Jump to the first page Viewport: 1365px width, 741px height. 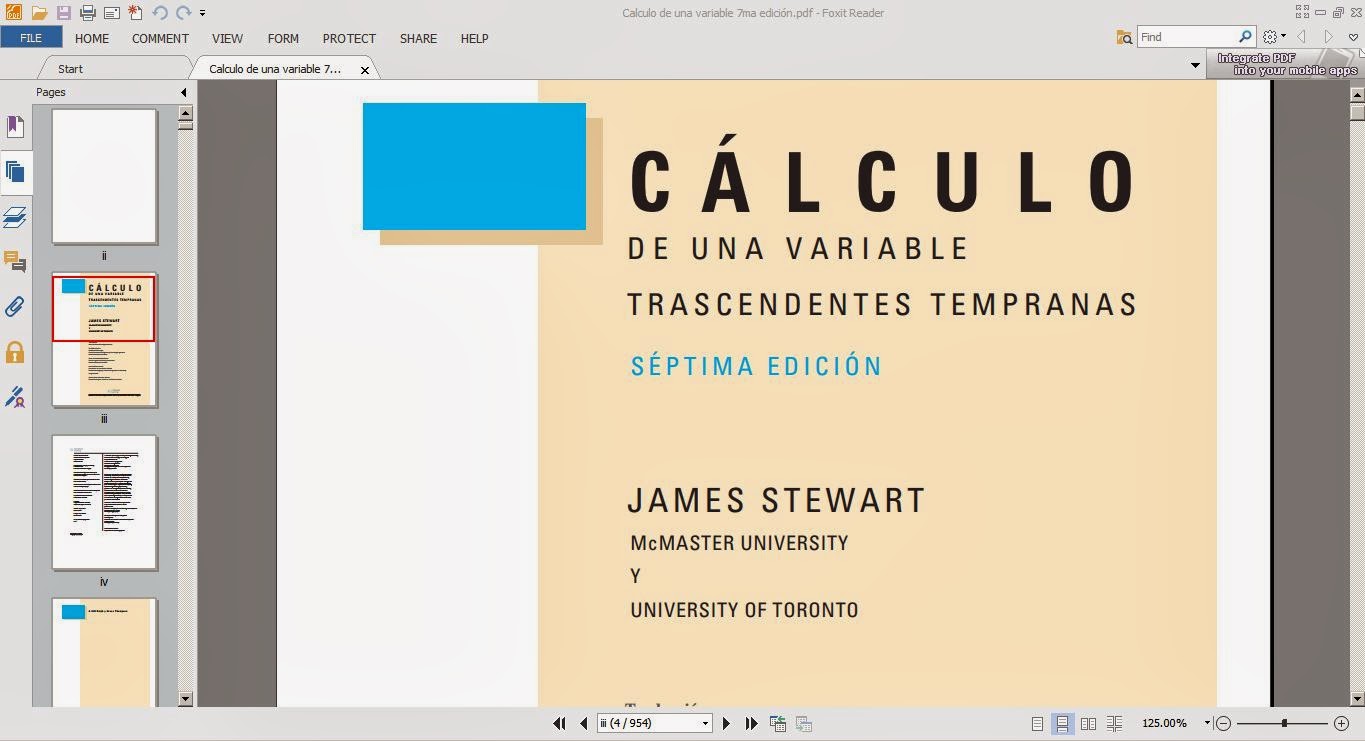(560, 723)
